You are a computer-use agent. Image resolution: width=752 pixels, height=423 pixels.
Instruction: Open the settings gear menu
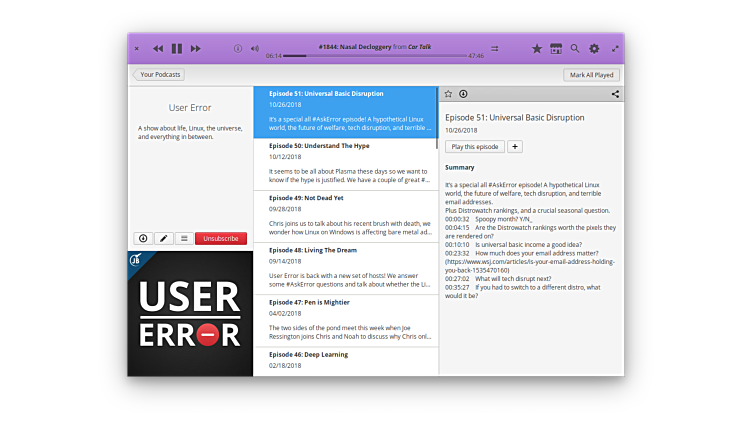click(x=594, y=48)
